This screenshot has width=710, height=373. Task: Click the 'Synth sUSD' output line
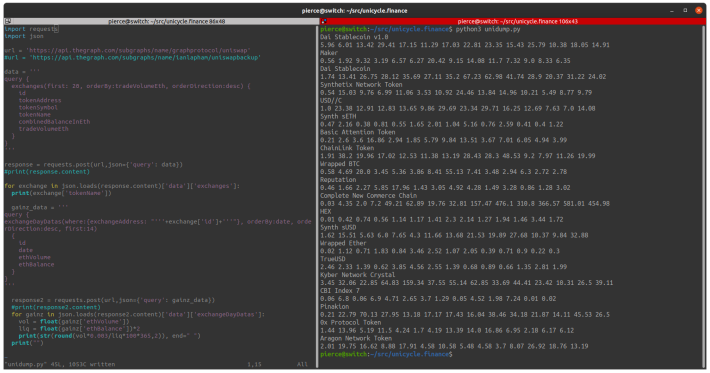coord(338,227)
